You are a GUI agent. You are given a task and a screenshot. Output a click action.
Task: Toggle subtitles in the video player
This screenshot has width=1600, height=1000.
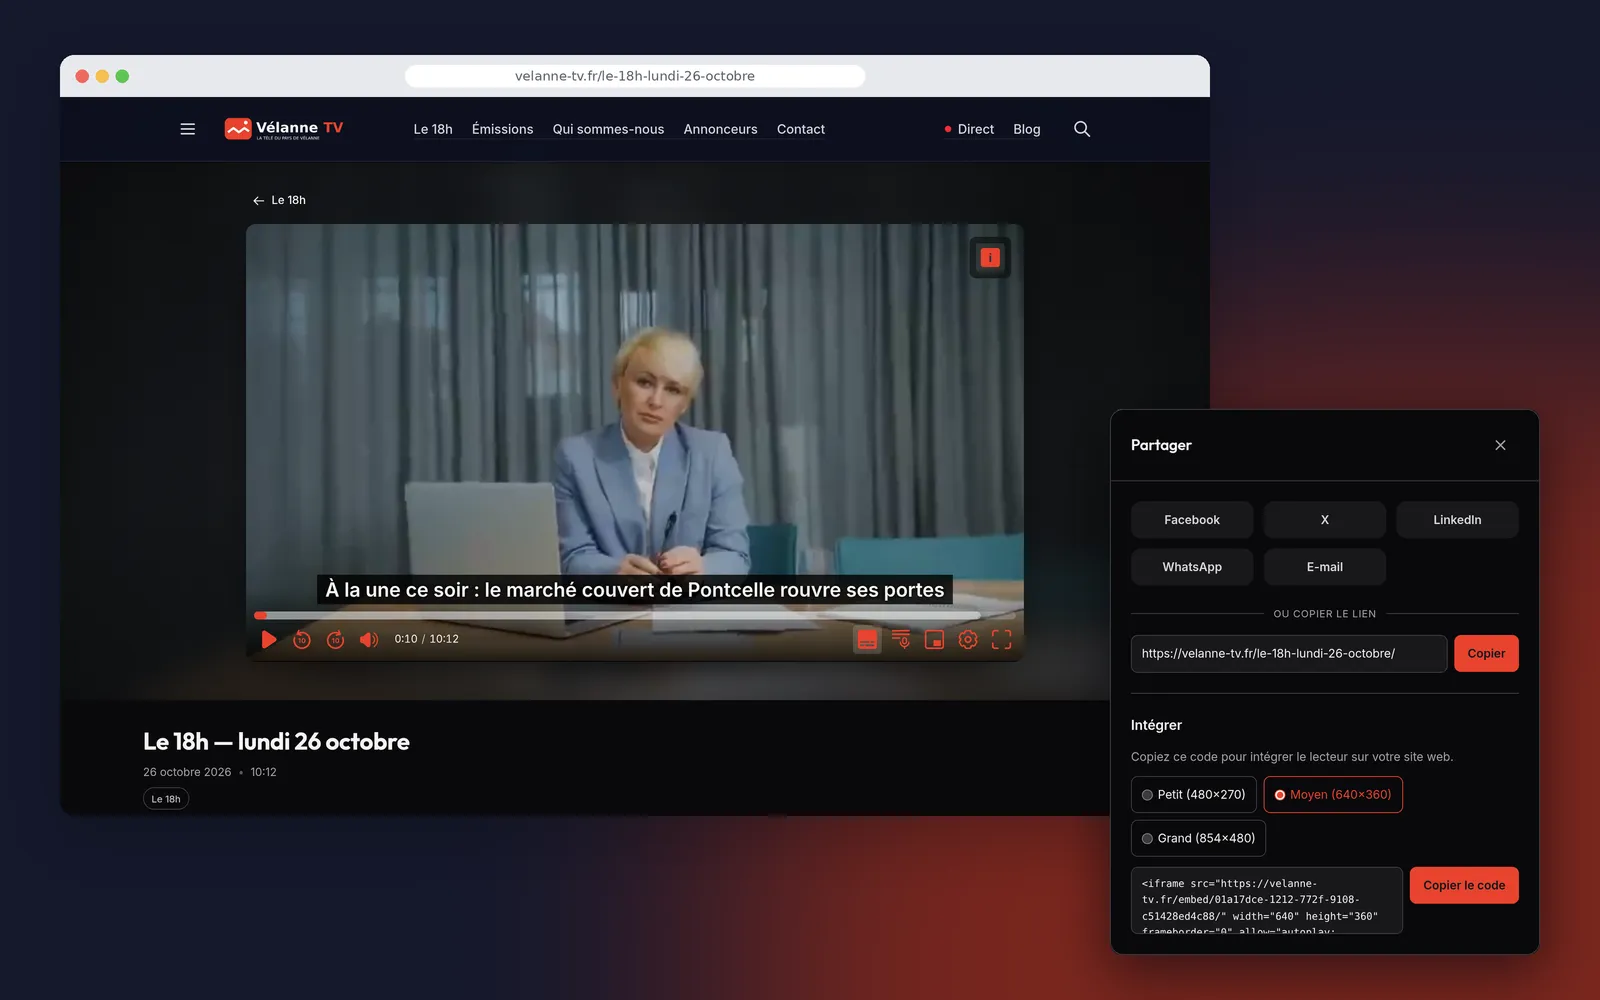(x=867, y=640)
